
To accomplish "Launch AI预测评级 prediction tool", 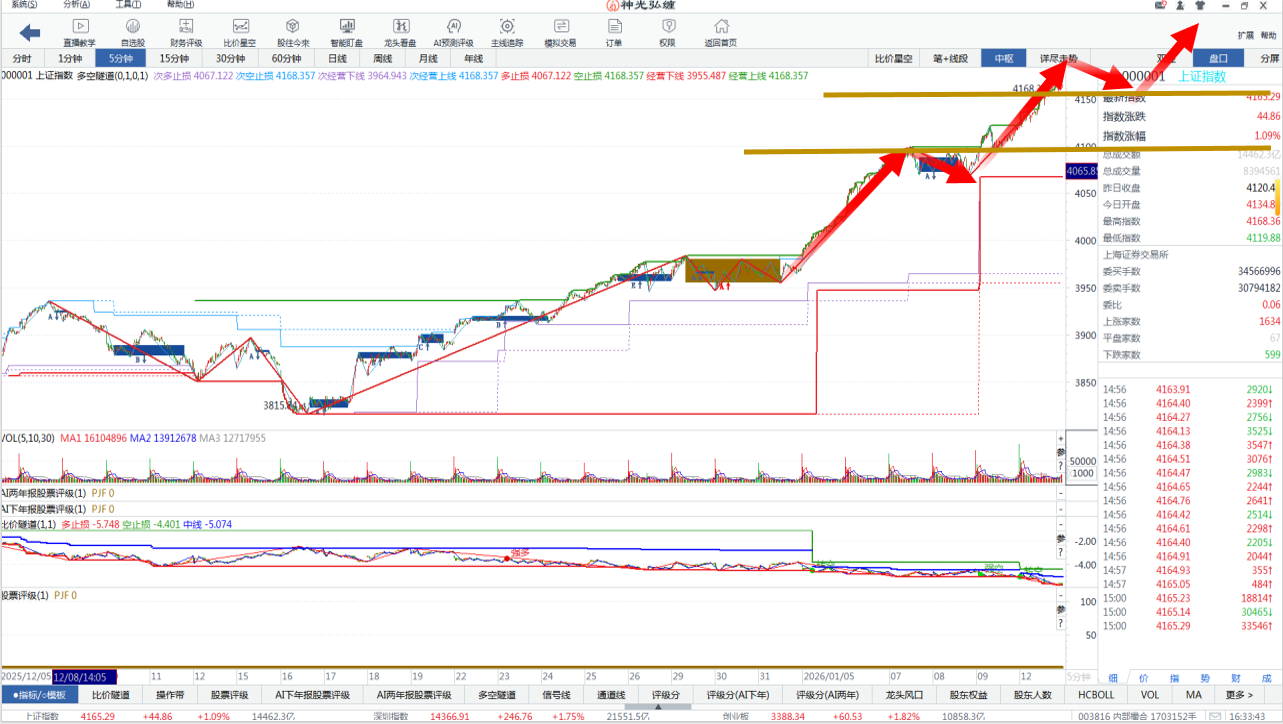I will 453,32.
